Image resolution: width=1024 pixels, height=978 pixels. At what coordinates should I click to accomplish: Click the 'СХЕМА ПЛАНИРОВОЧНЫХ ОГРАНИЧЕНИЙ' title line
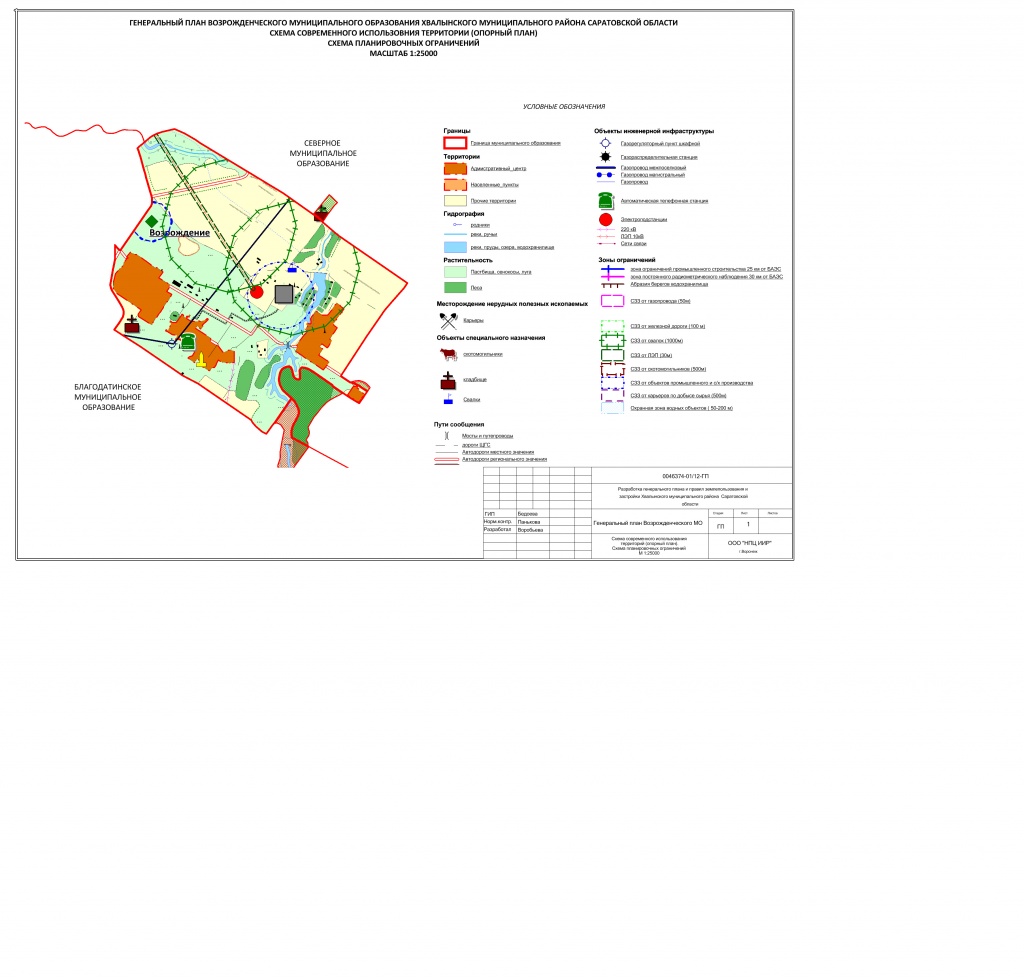pyautogui.click(x=404, y=43)
